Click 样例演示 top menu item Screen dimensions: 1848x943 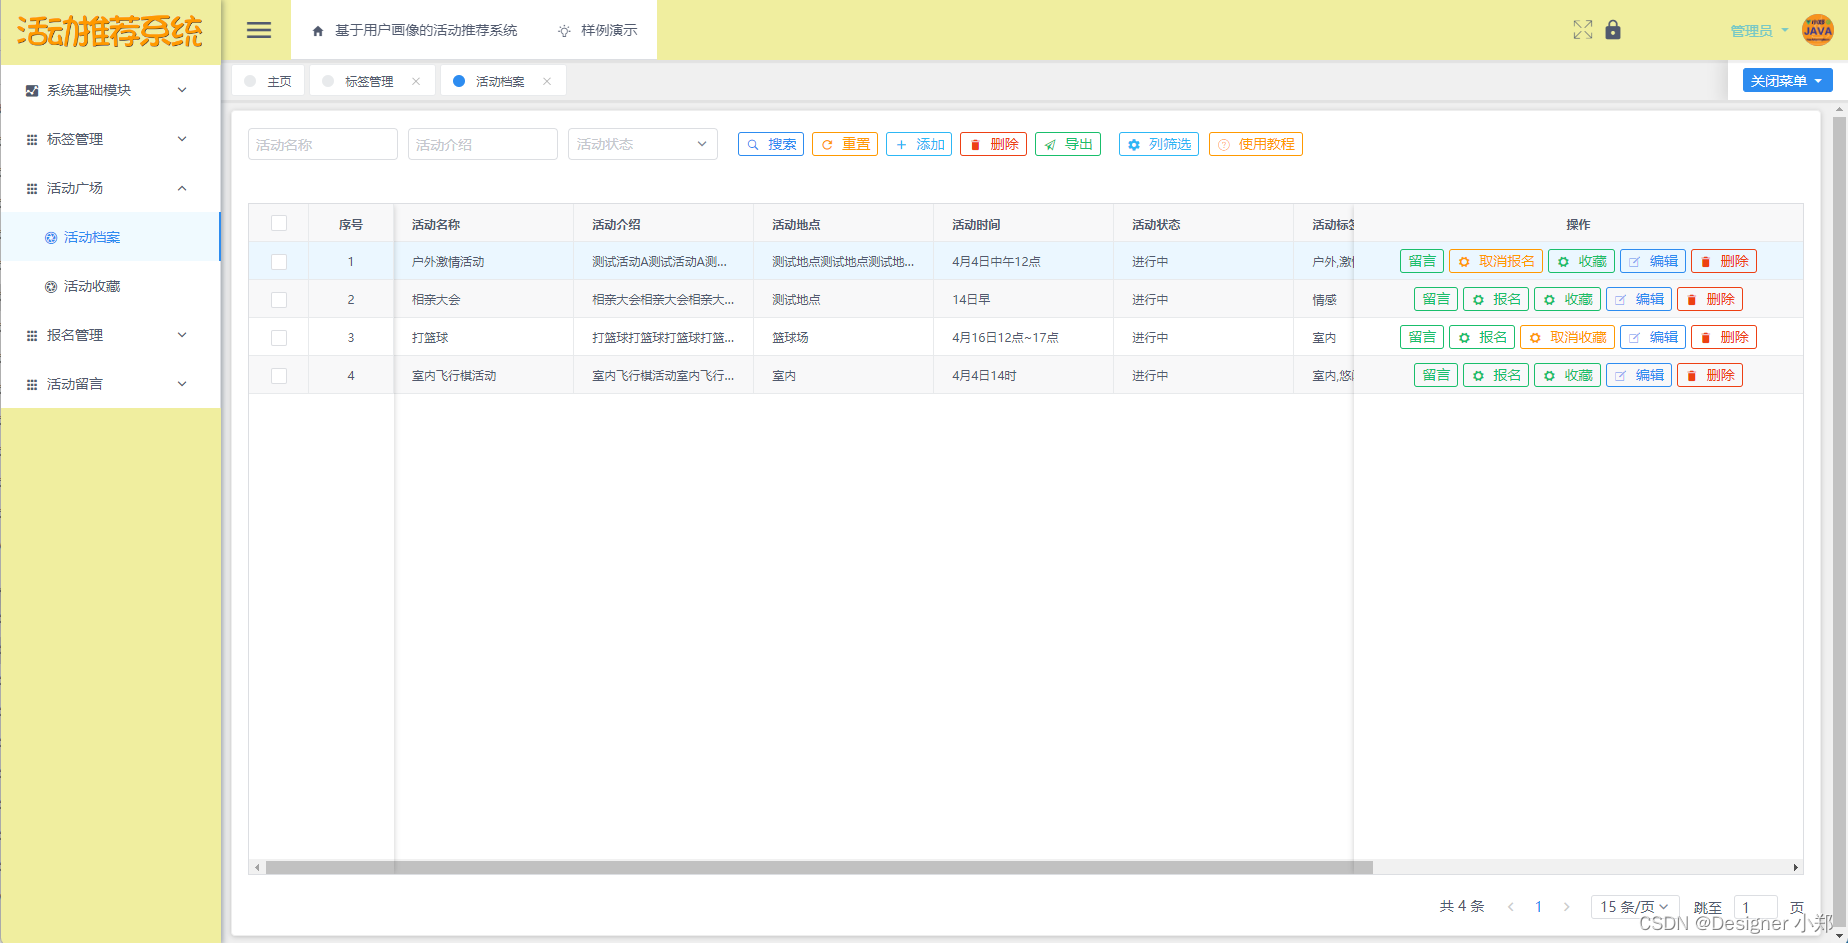pyautogui.click(x=597, y=31)
